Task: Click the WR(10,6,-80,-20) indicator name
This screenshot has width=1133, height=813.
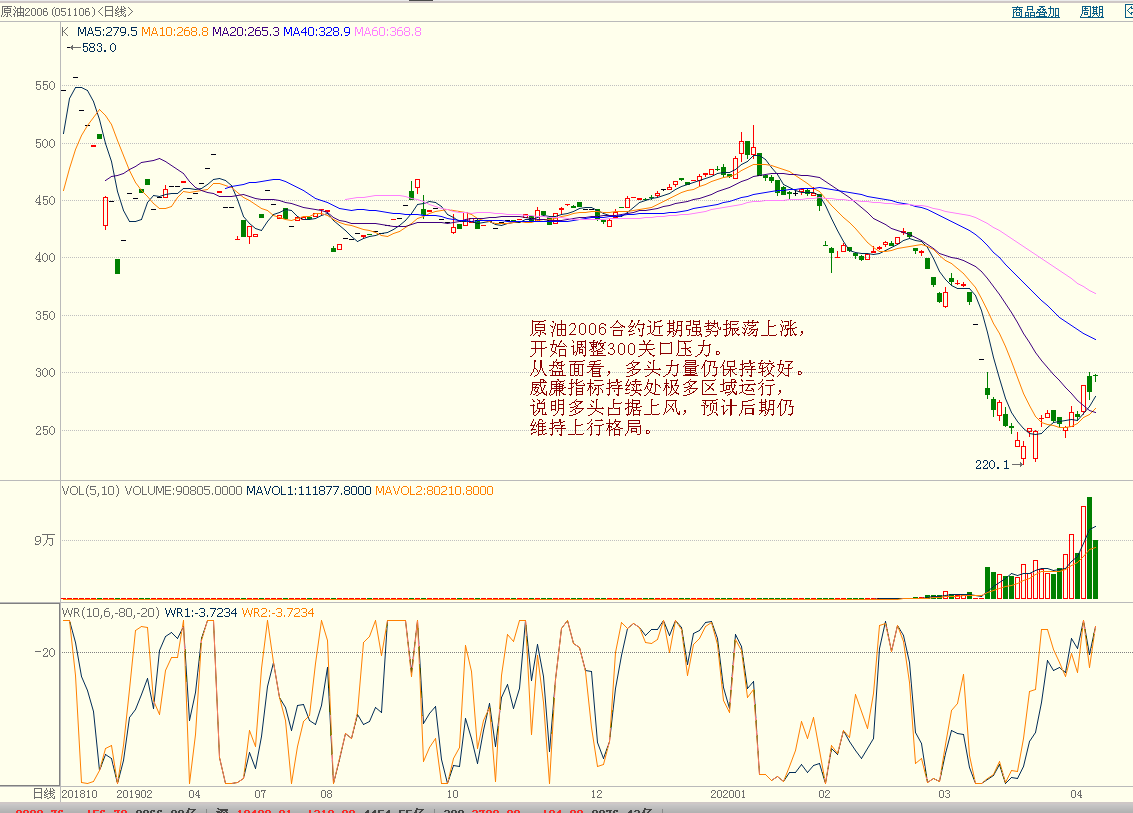Action: (111, 613)
